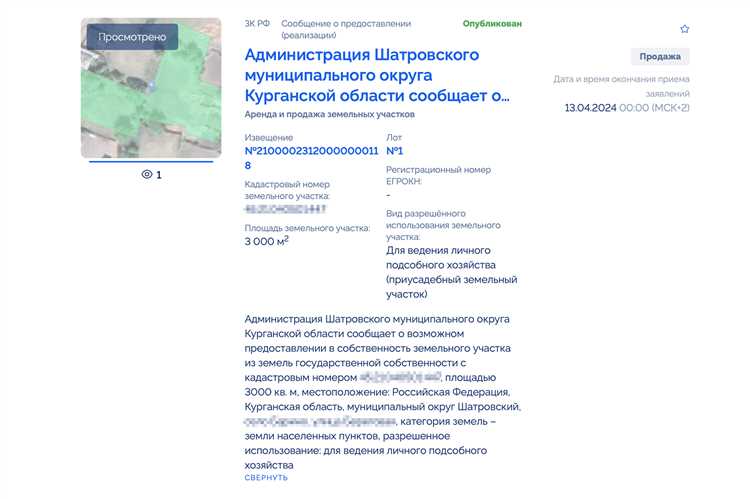Screen dimensions: 750x499
Task: Collapse description with 'СВЕРНУТЬ'
Action: [266, 477]
